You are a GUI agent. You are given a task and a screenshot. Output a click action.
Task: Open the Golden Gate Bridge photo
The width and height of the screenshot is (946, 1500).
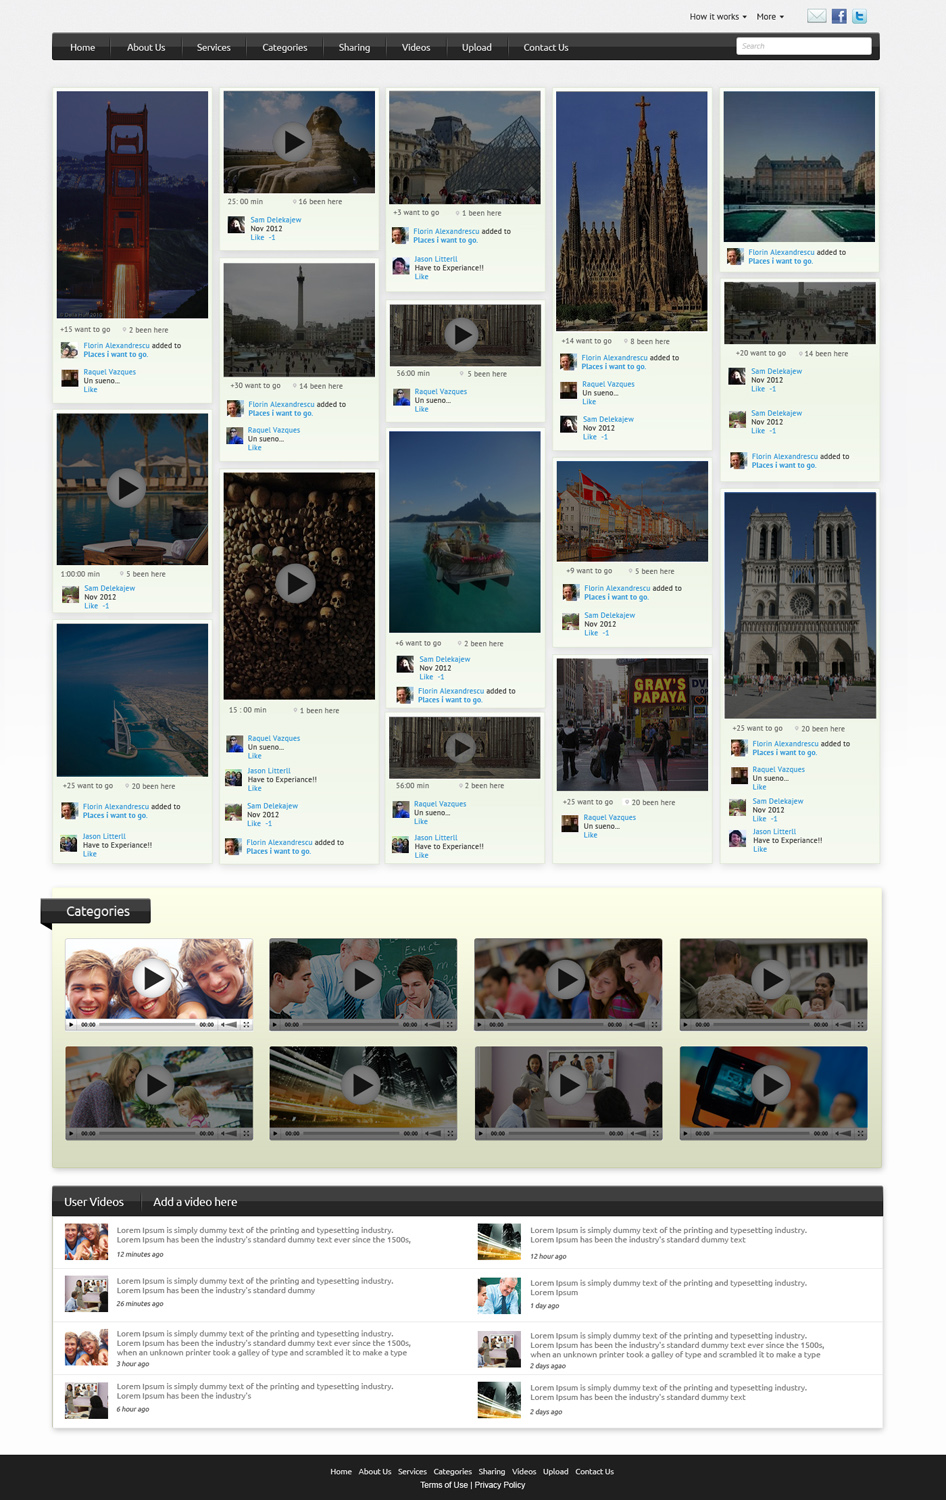[132, 205]
